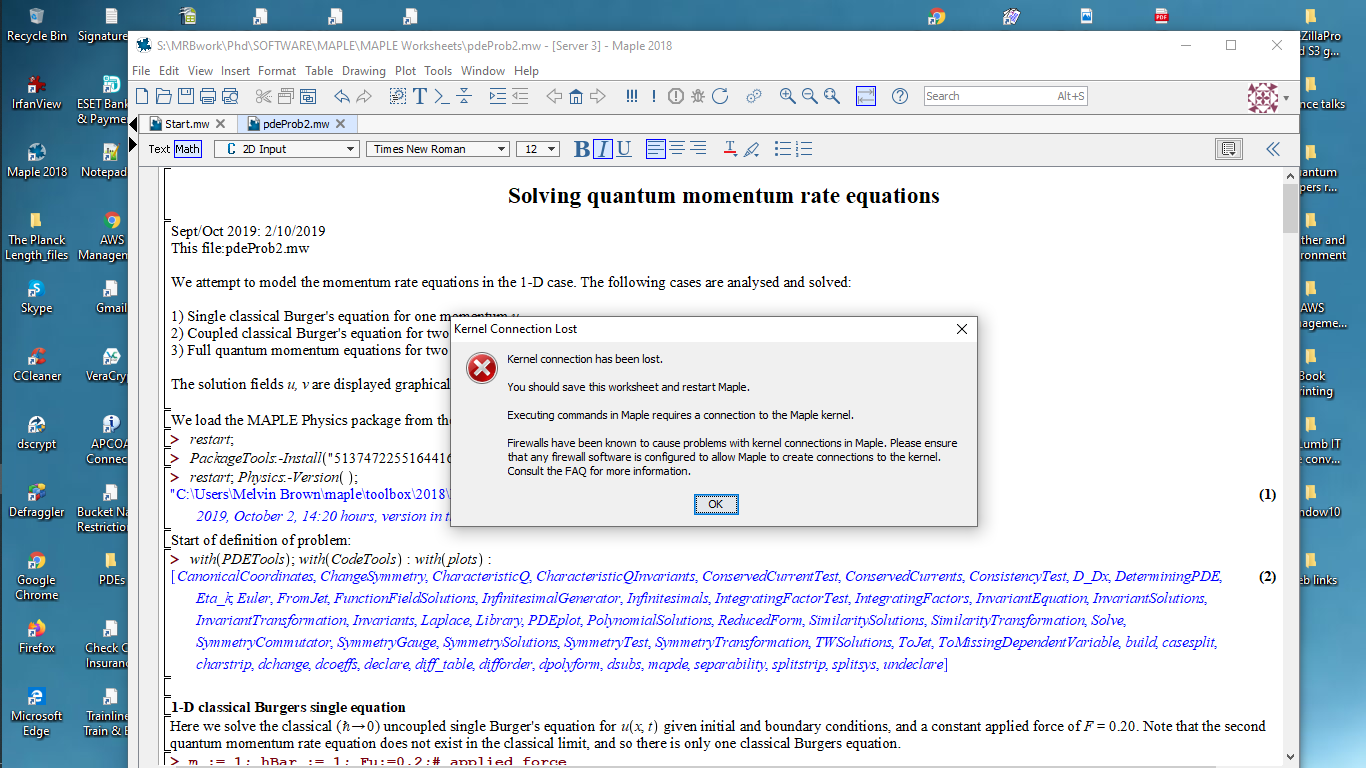Click the numbered list button
The height and width of the screenshot is (768, 1366).
click(804, 149)
